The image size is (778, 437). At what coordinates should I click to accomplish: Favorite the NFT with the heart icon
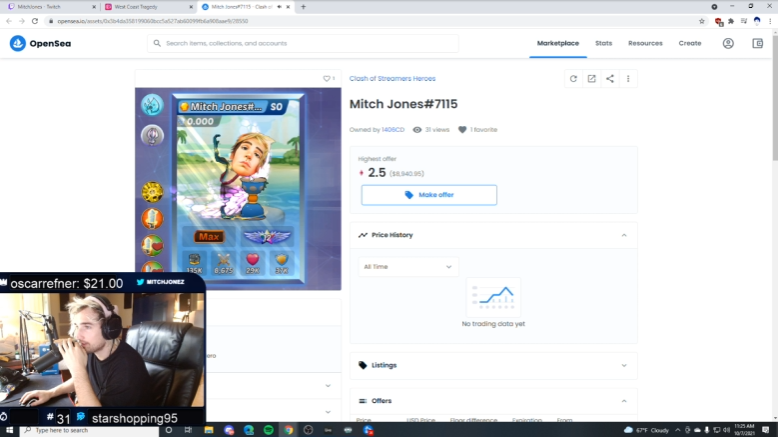pos(326,78)
